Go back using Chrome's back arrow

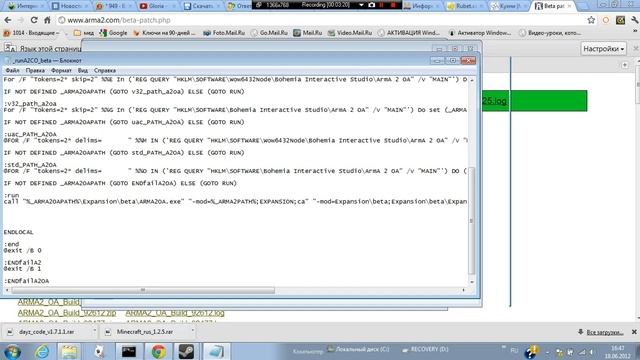[8, 20]
